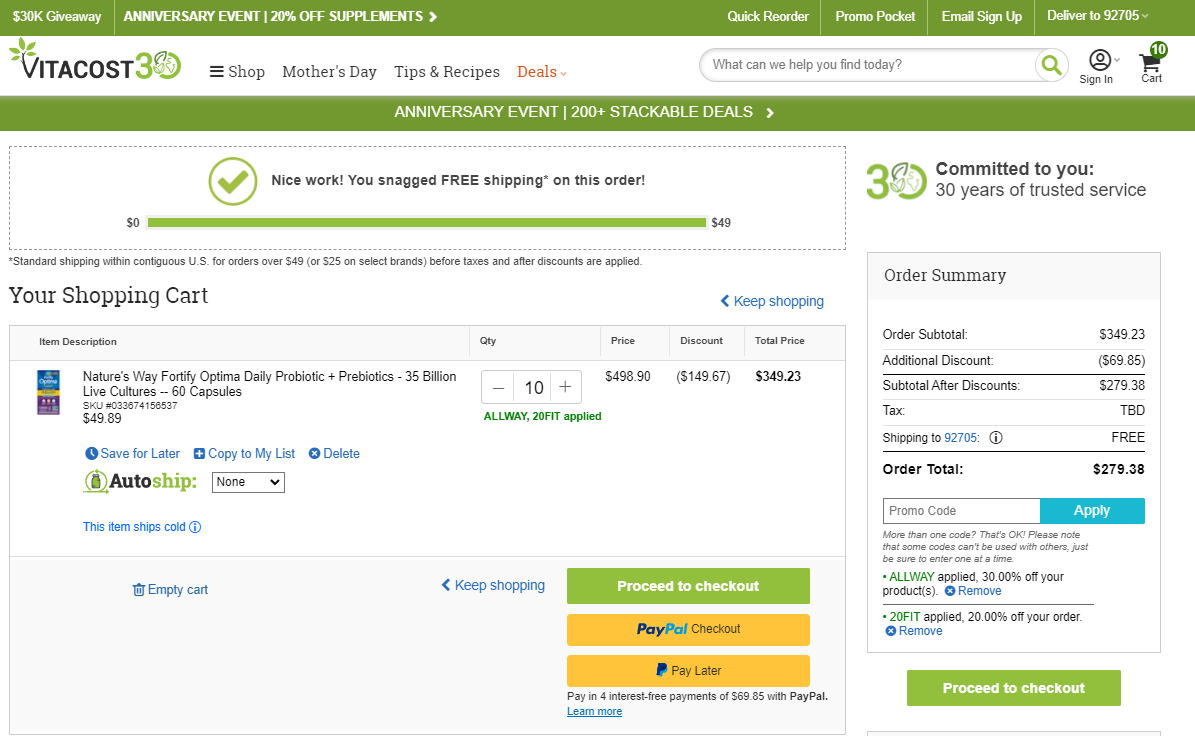
Task: Click the Save for Later clock icon
Action: (91, 453)
